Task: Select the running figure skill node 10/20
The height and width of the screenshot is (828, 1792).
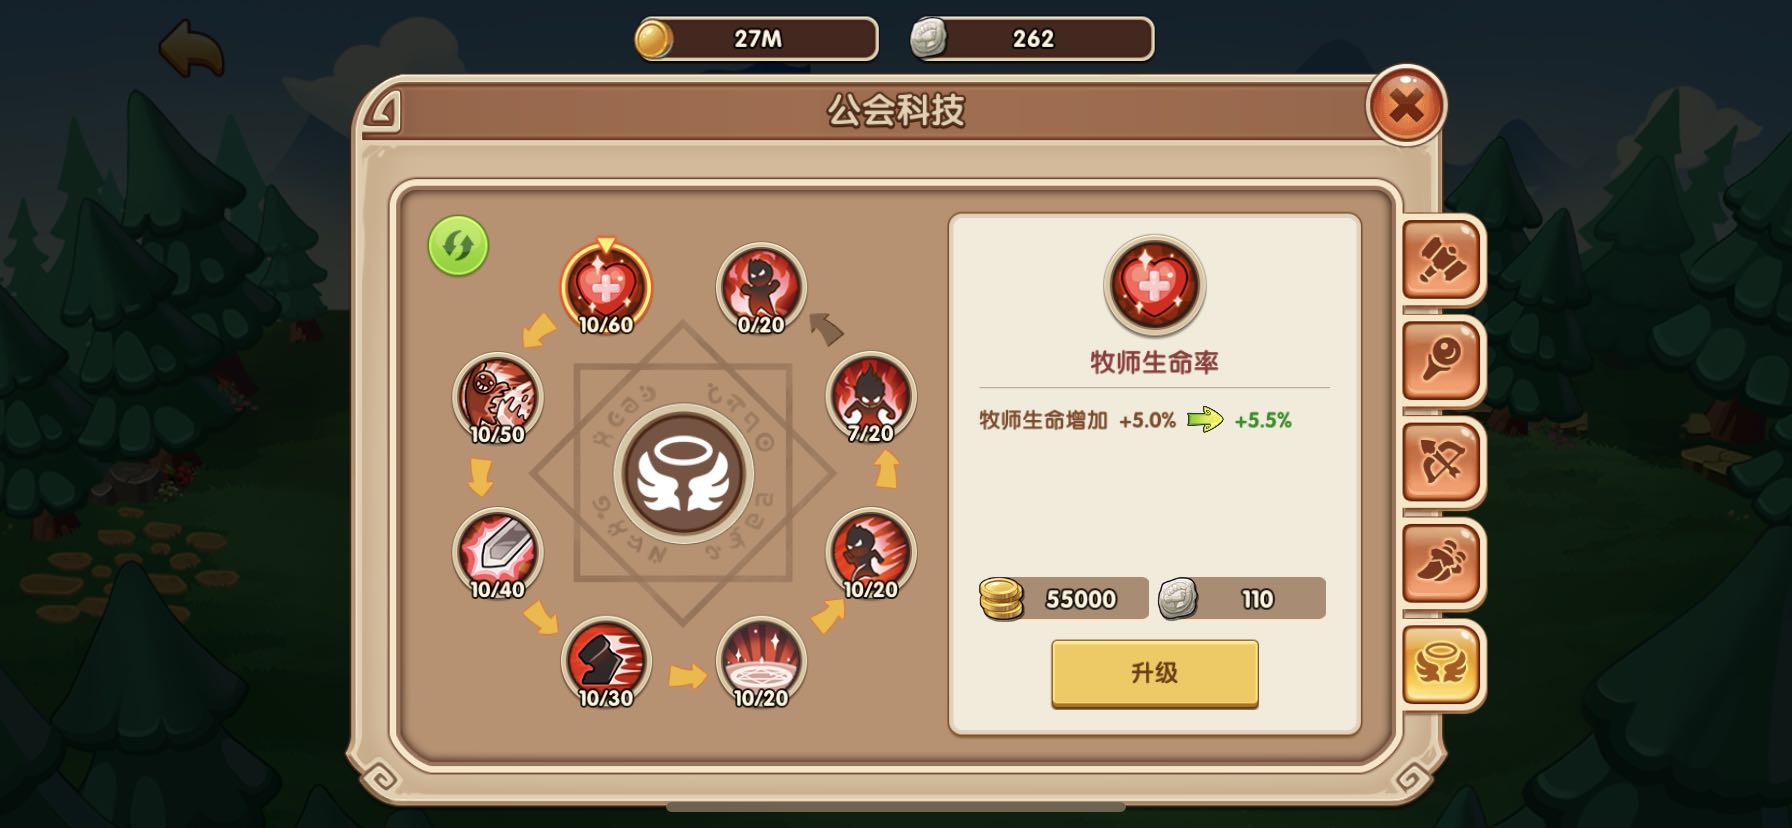Action: [x=870, y=553]
